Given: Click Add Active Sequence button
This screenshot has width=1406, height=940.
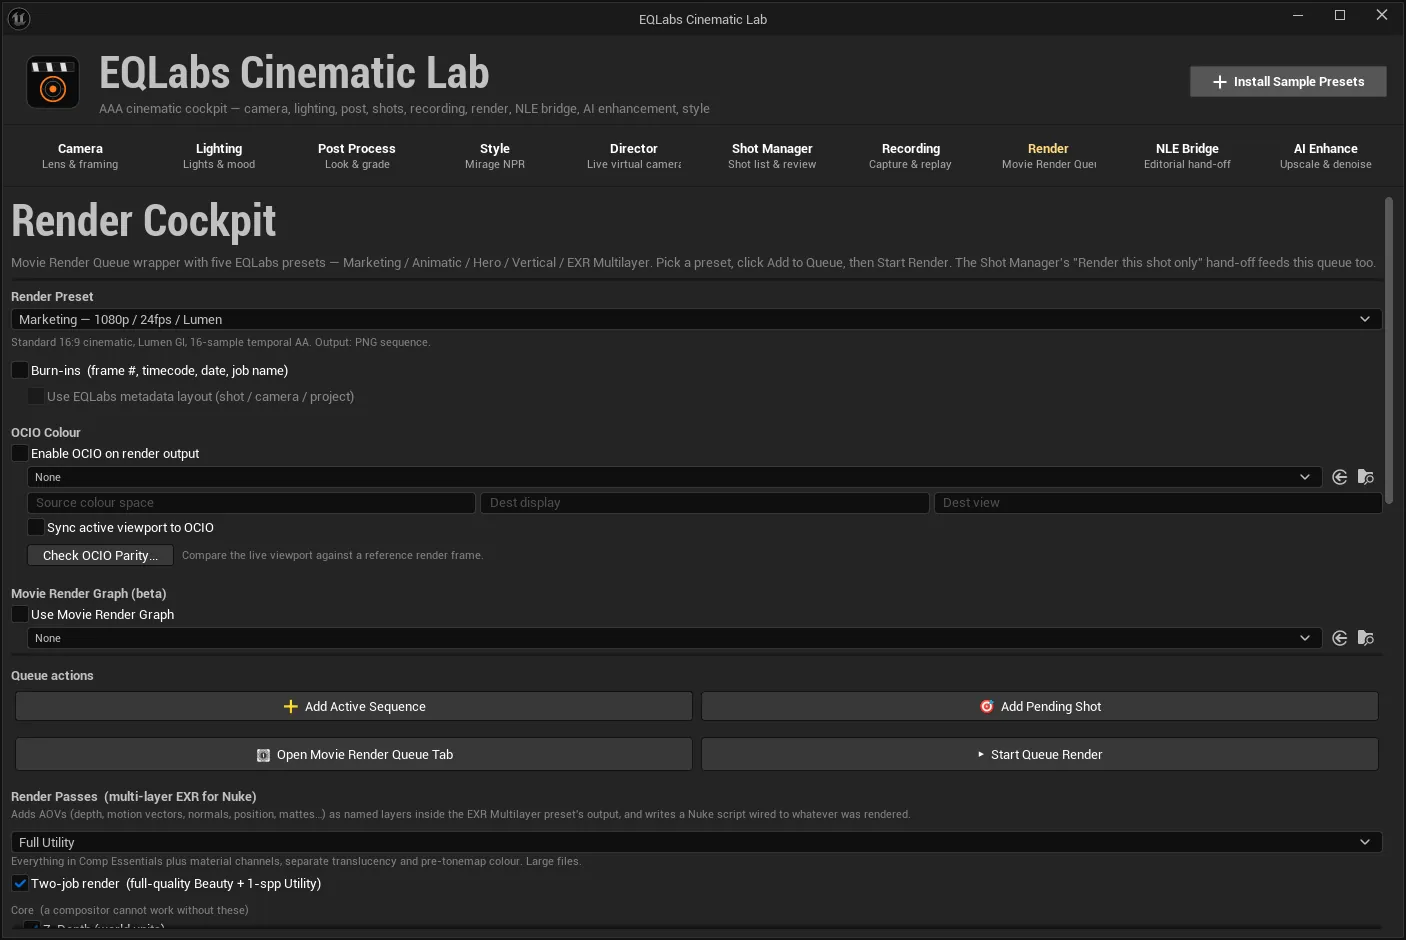Looking at the screenshot, I should [354, 706].
